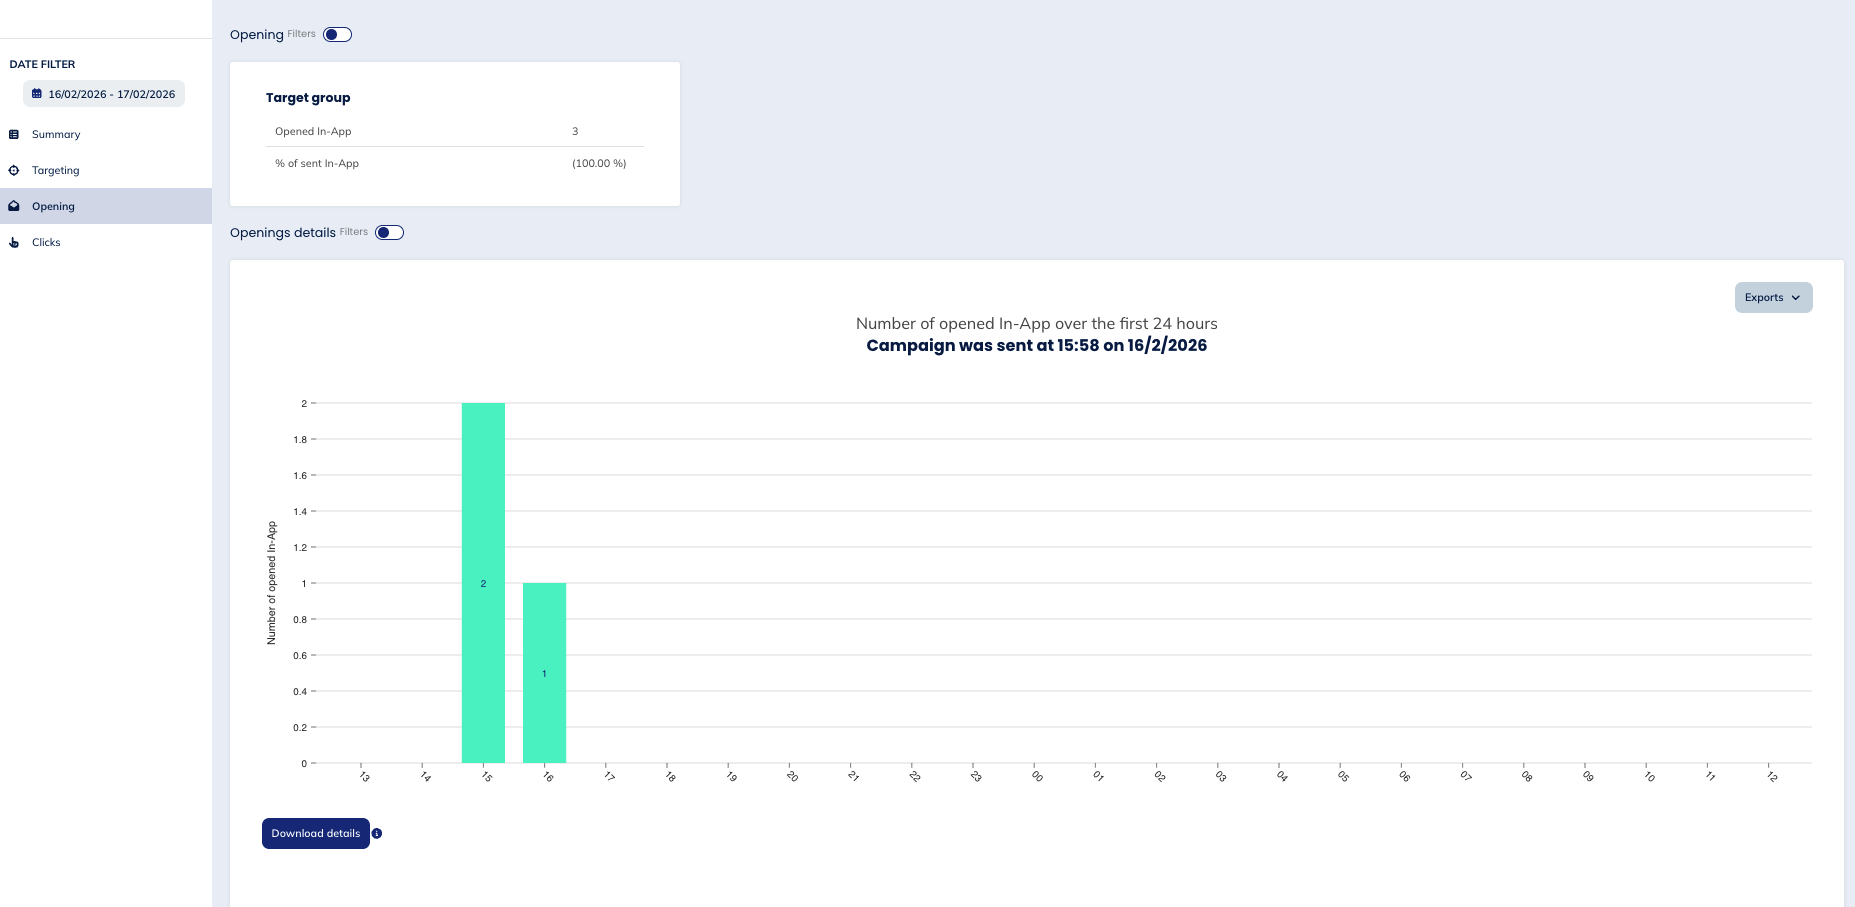This screenshot has height=907, width=1855.
Task: Click the Exports chevron arrow
Action: [x=1796, y=298]
